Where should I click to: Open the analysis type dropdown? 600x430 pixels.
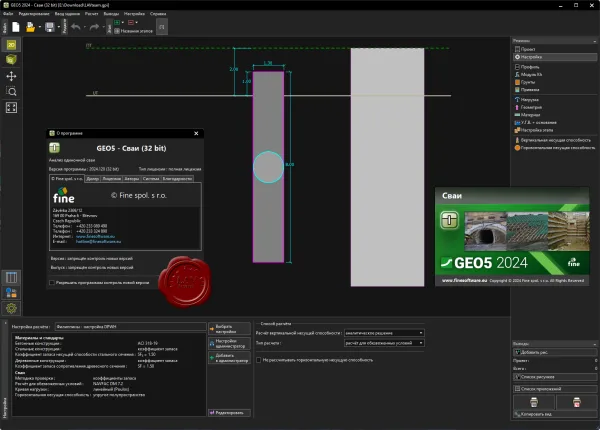(384, 343)
